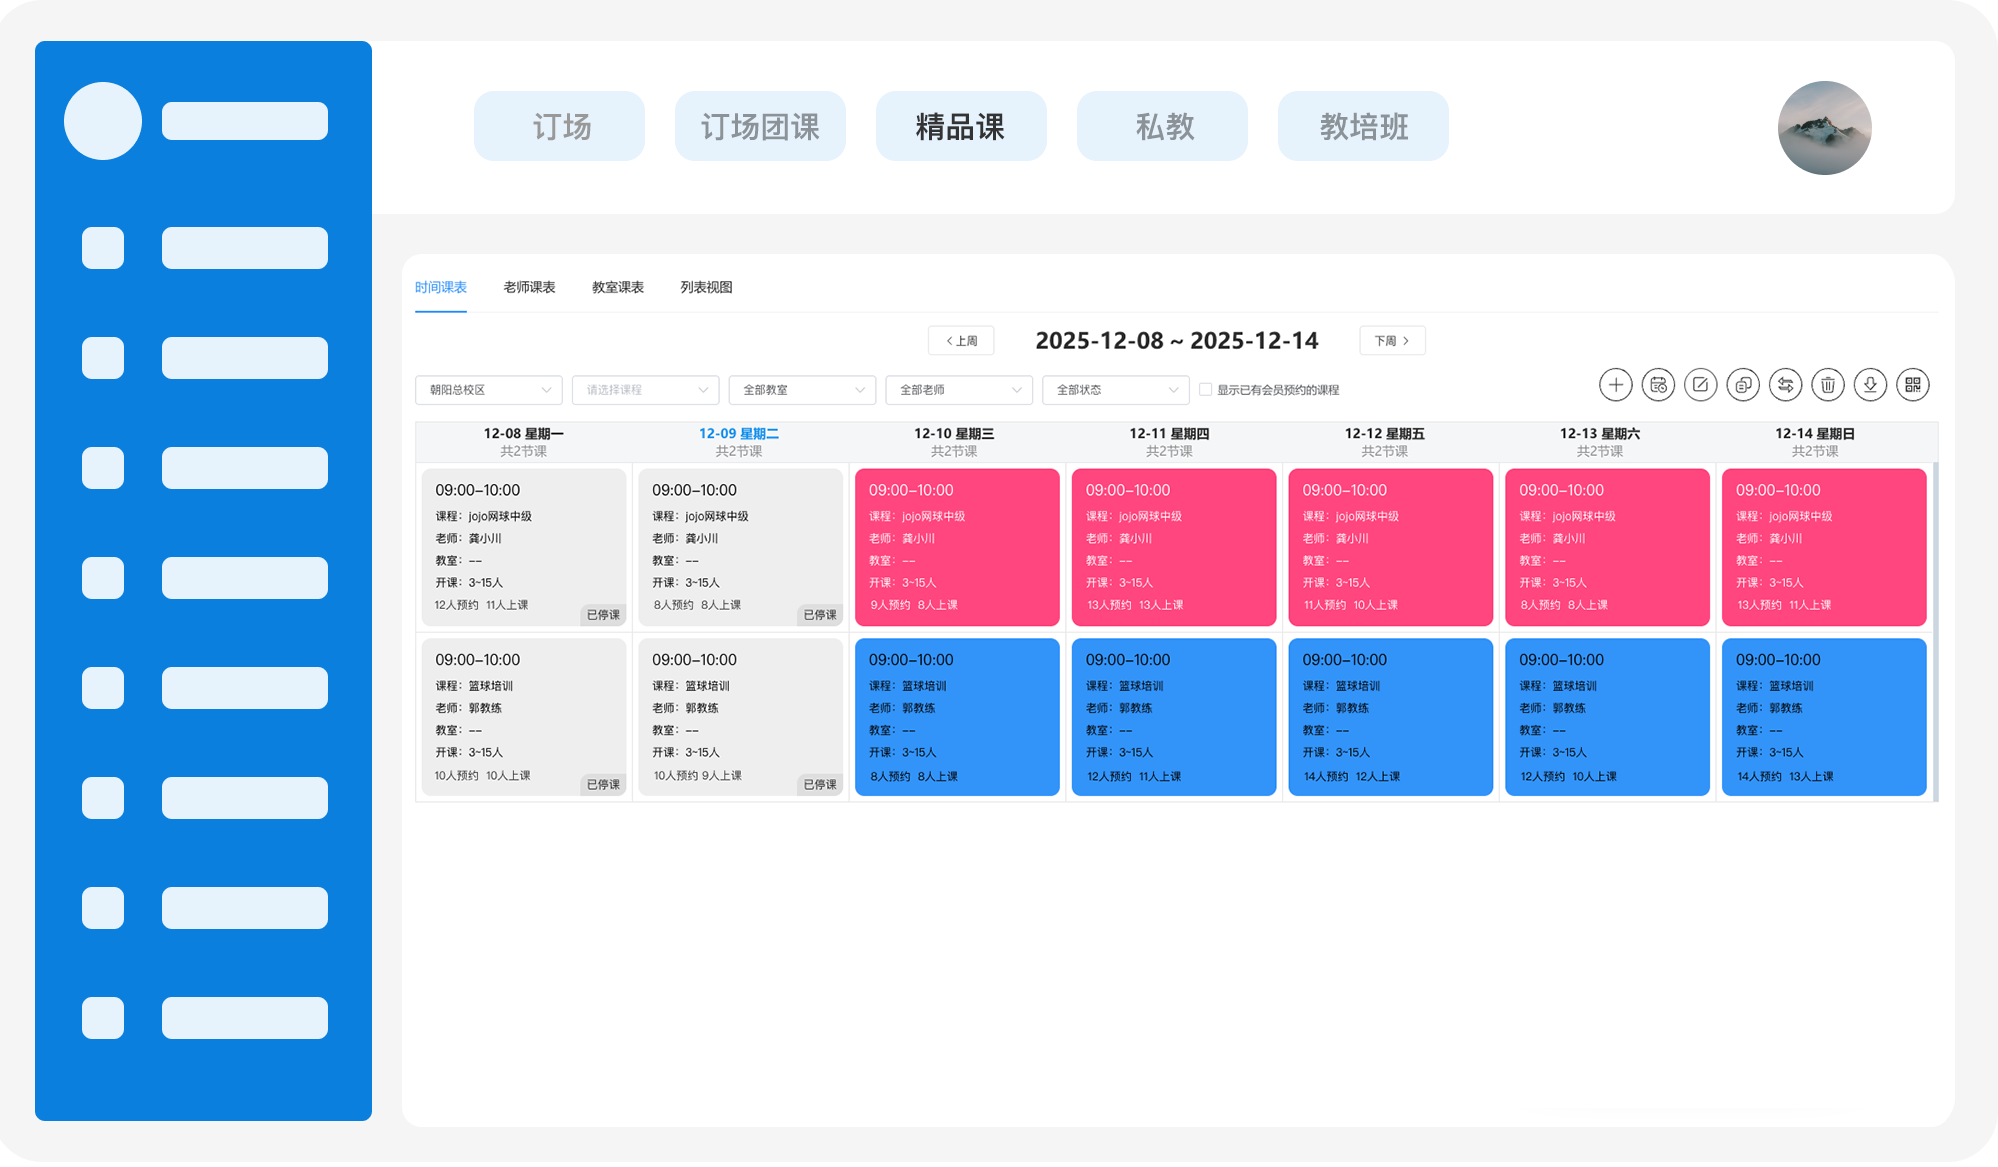Go to next week with 下周
Screen dimensions: 1998x1167
click(x=1392, y=341)
